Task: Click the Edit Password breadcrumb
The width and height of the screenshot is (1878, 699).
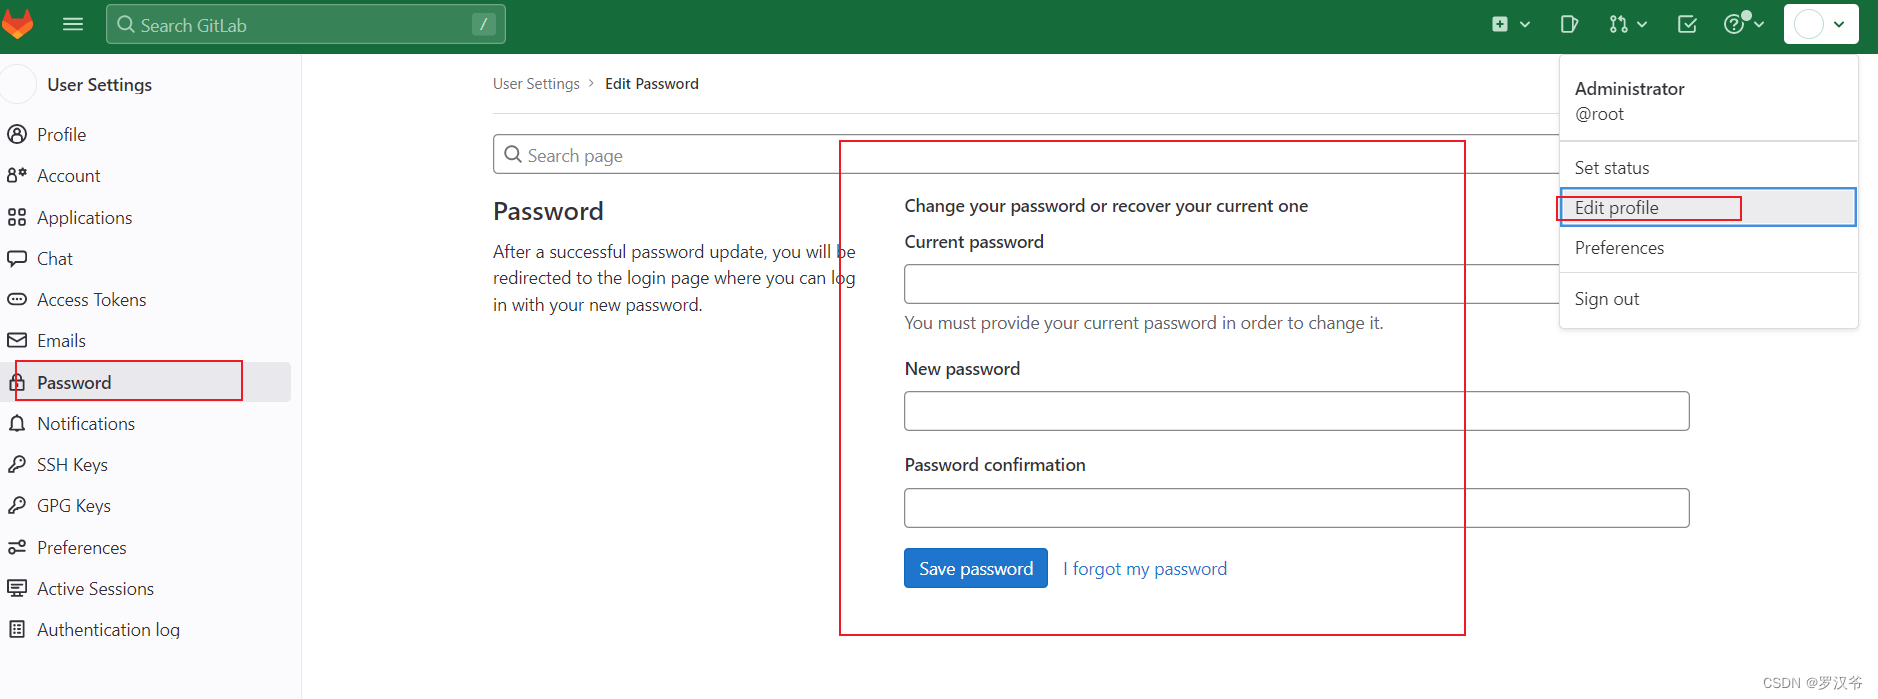Action: [652, 83]
